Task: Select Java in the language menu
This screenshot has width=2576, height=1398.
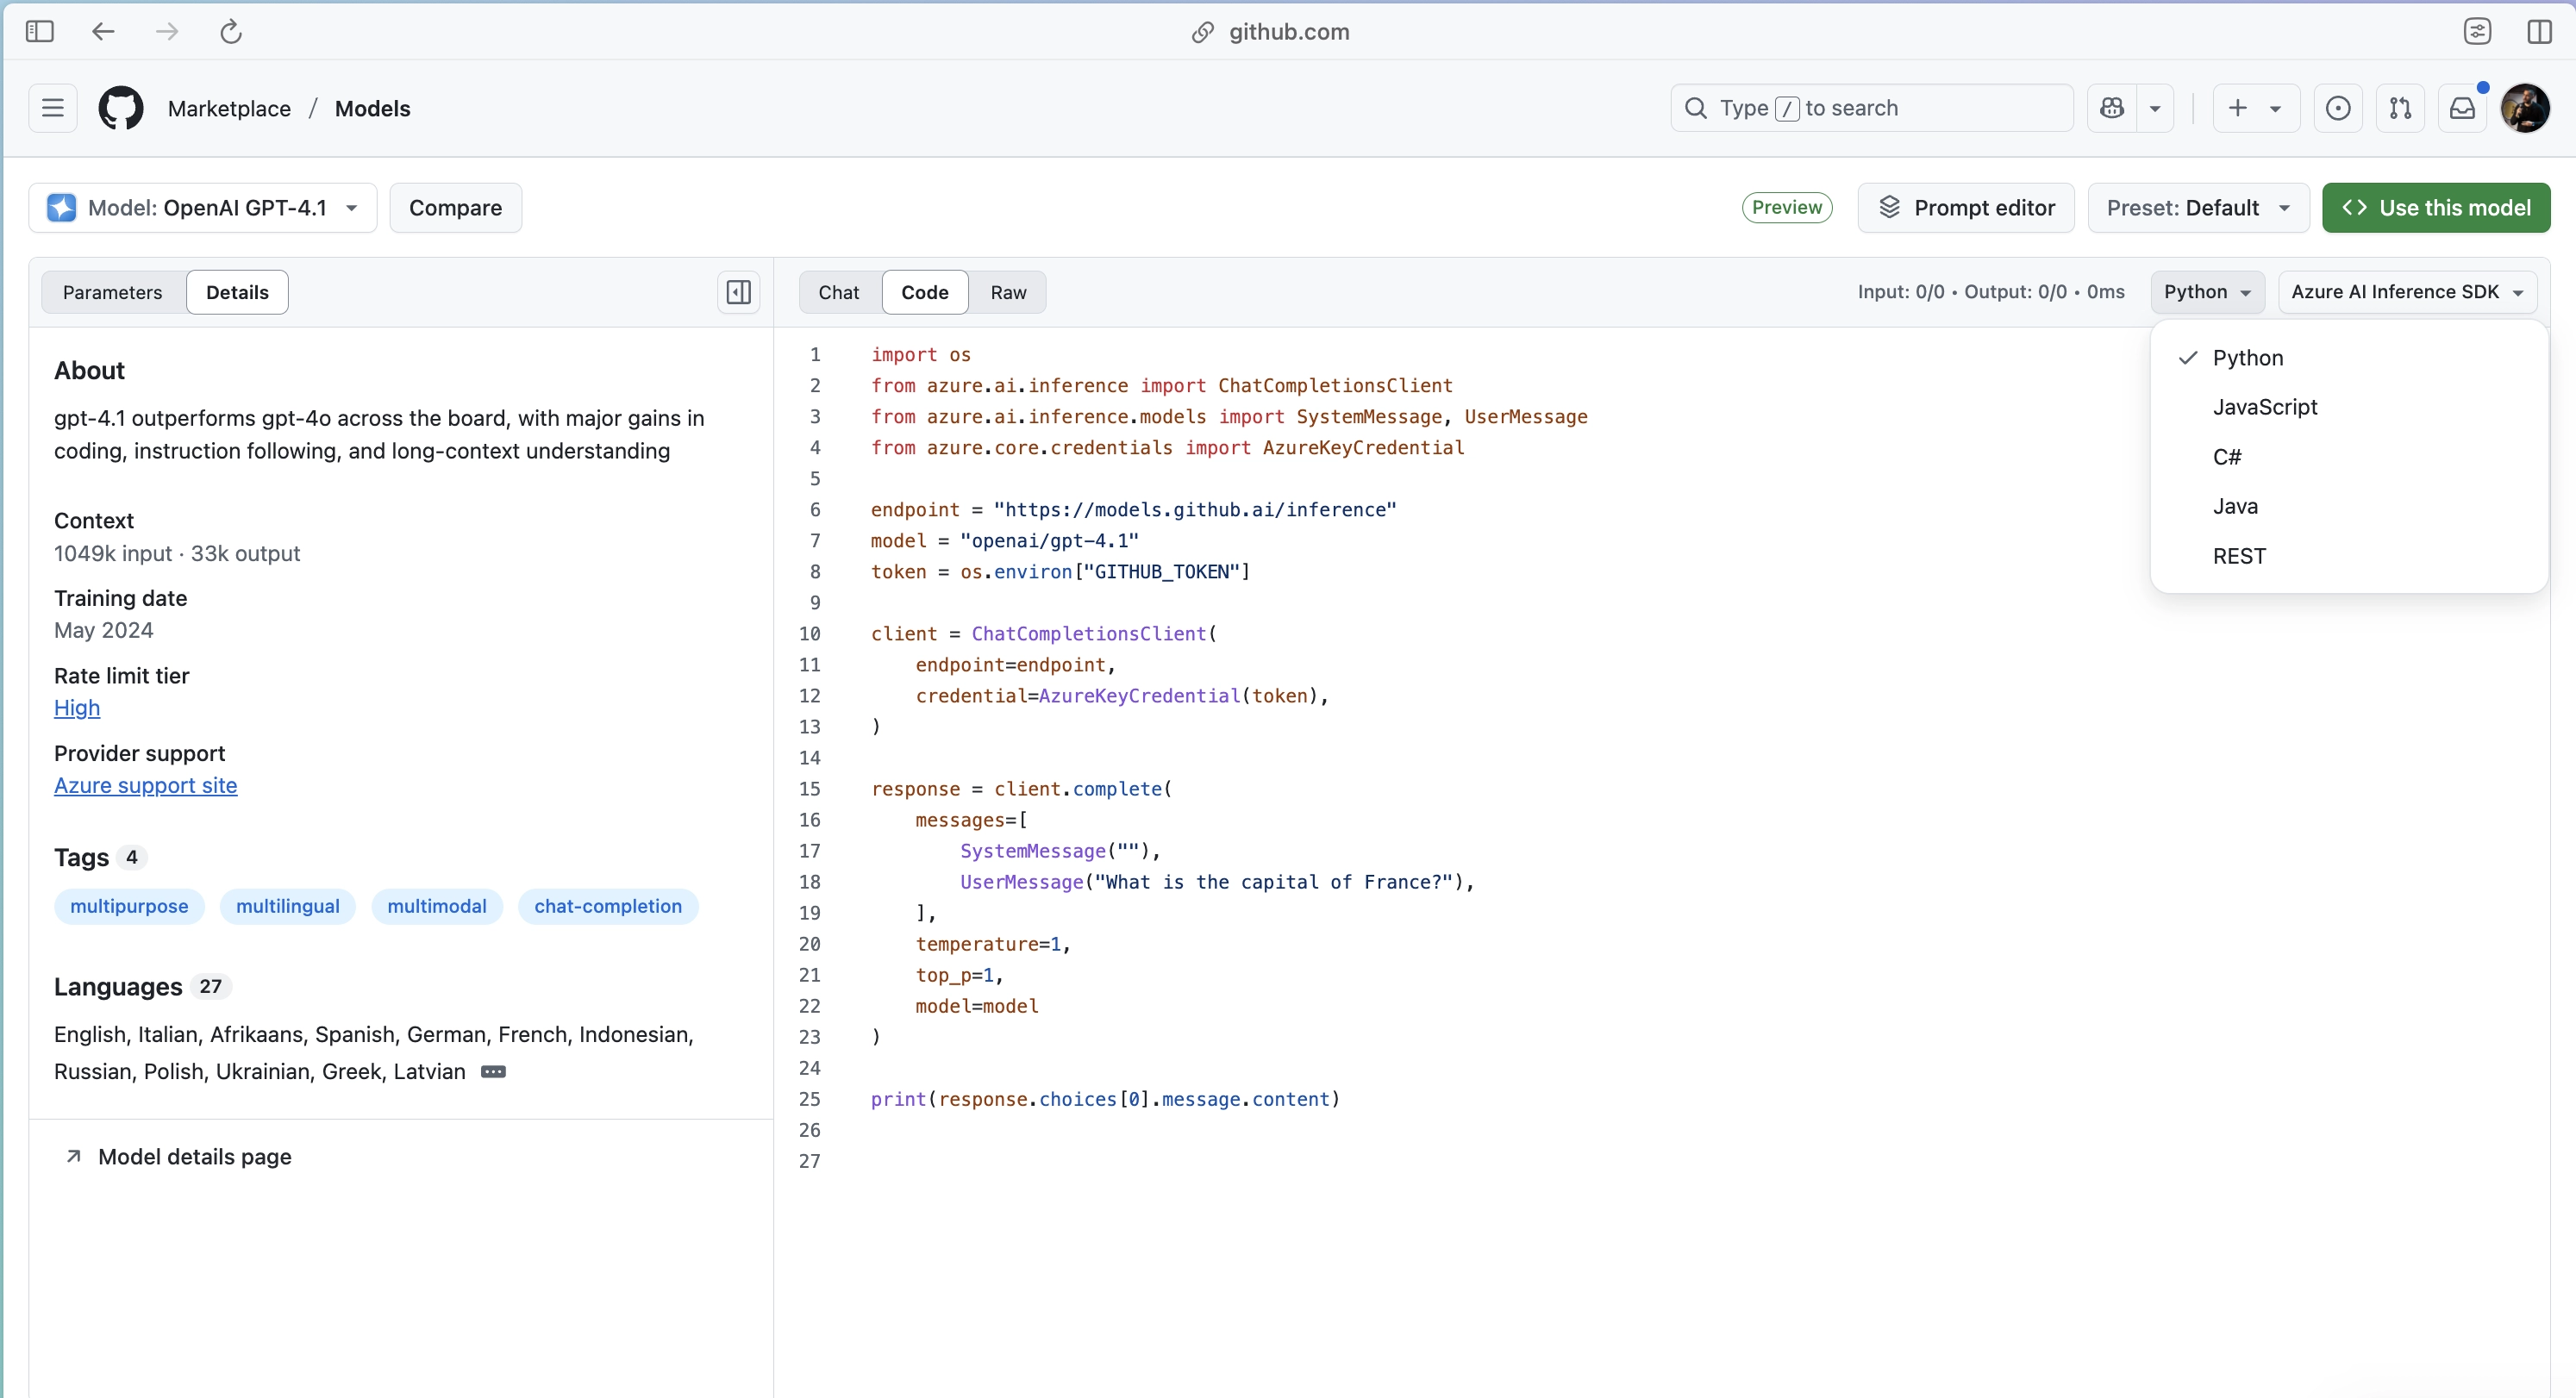Action: coord(2348,506)
